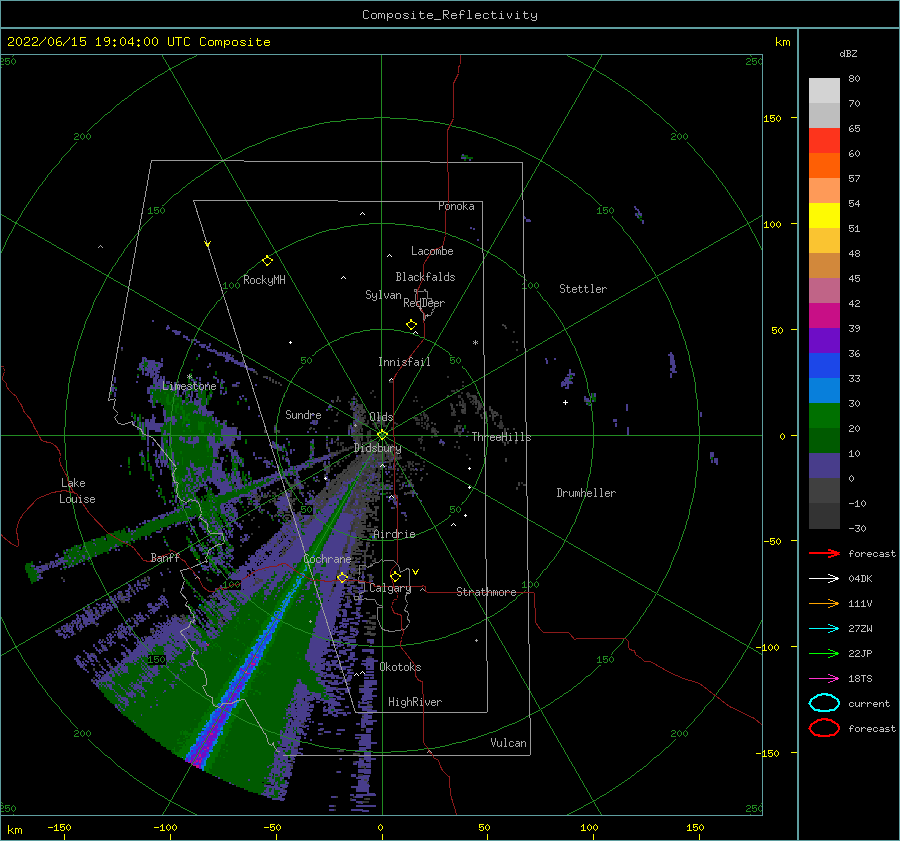This screenshot has width=900, height=841.
Task: Click the Calgary map label
Action: tap(390, 588)
